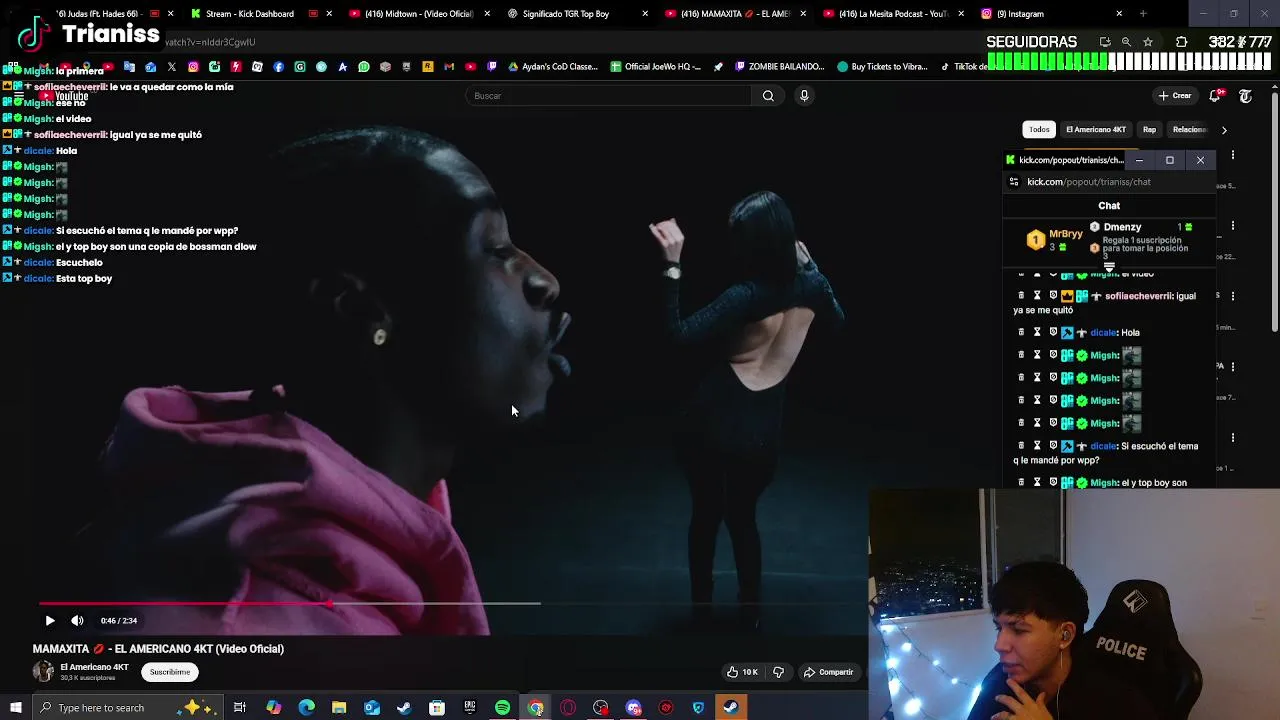Switch to La Mesita Podcast tab
This screenshot has width=1280, height=720.
tap(893, 14)
